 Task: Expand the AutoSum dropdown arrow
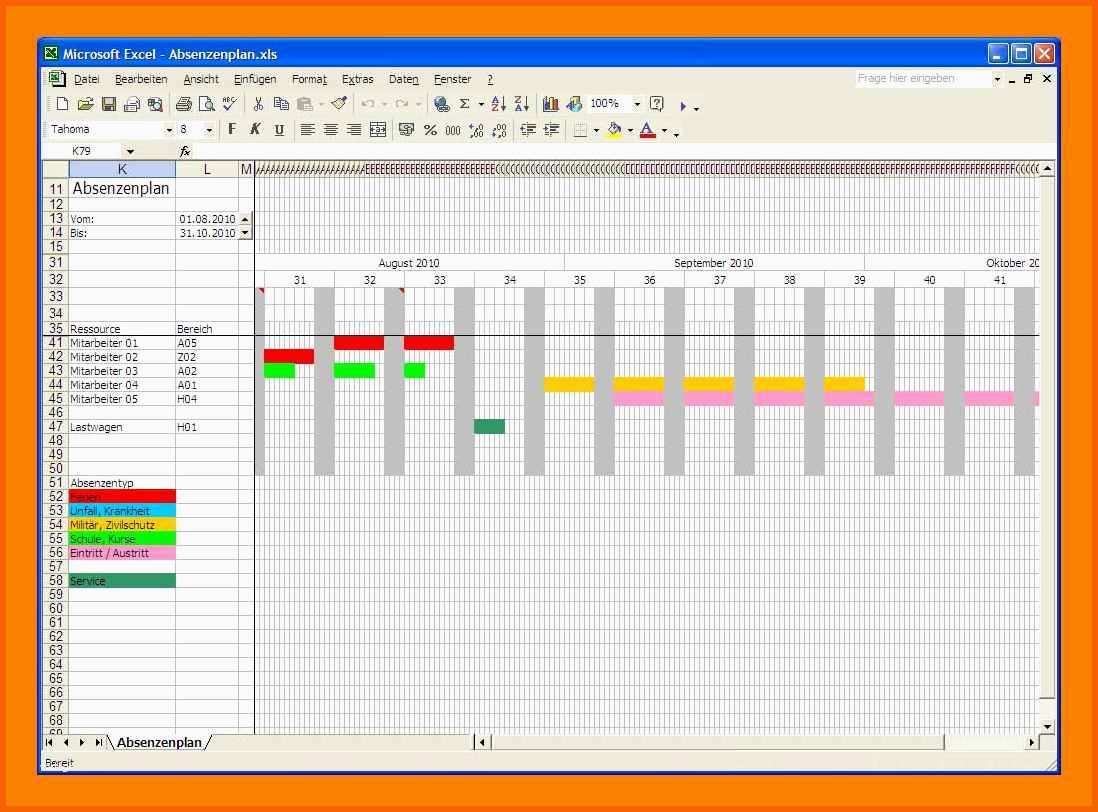(x=481, y=104)
